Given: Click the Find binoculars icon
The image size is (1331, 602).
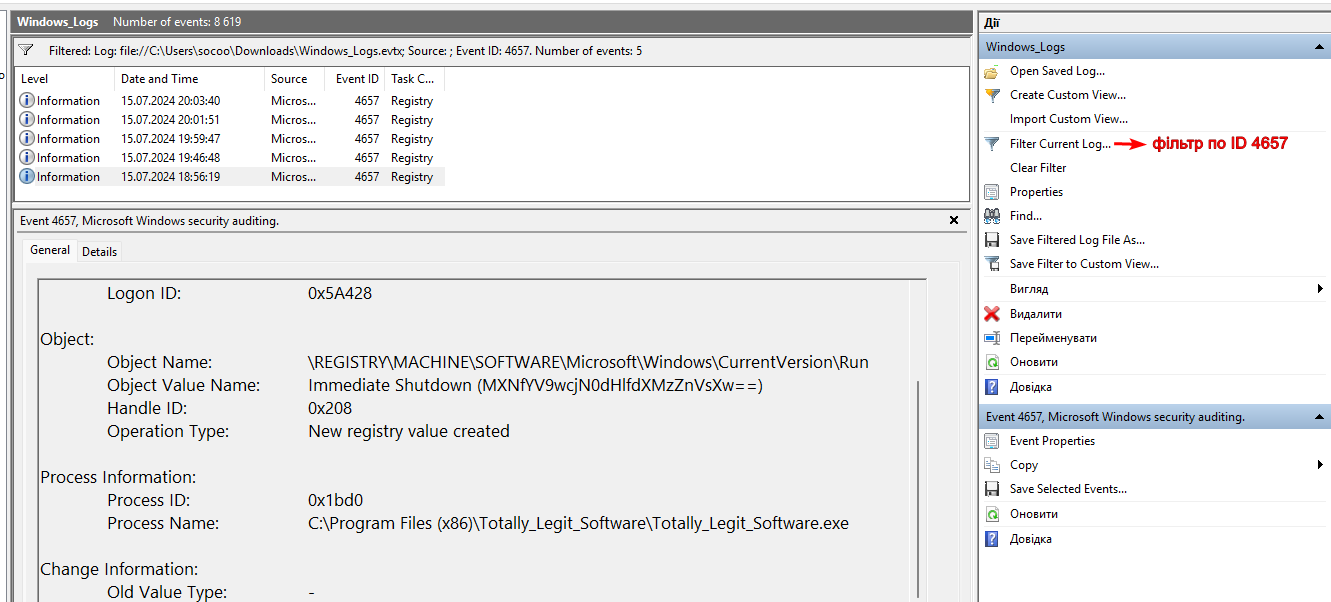Looking at the screenshot, I should click(991, 216).
